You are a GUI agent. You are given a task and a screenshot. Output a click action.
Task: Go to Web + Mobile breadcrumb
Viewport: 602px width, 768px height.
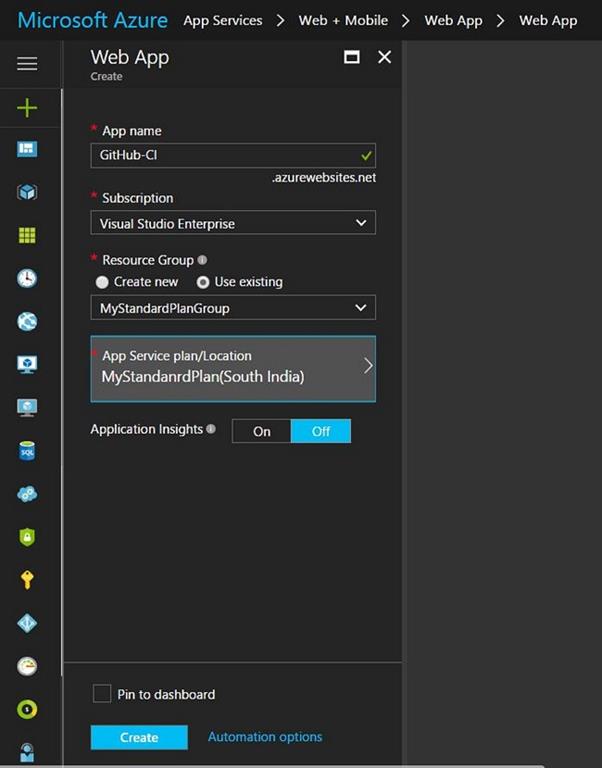343,21
